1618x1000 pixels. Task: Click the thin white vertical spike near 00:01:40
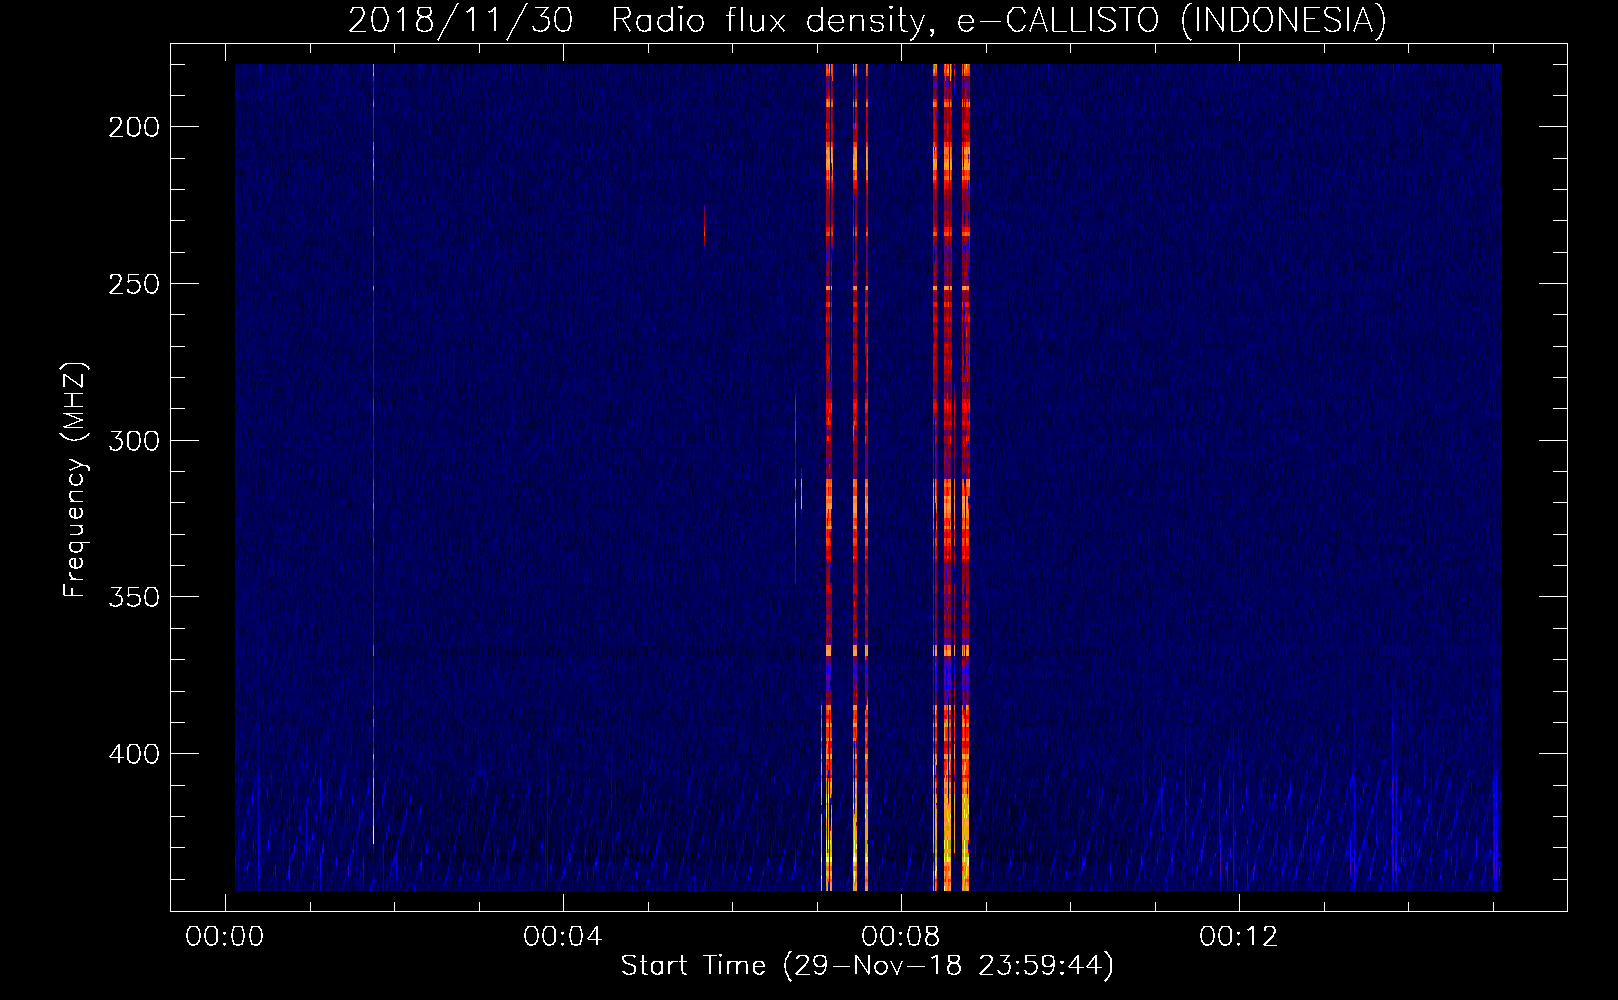point(373,455)
